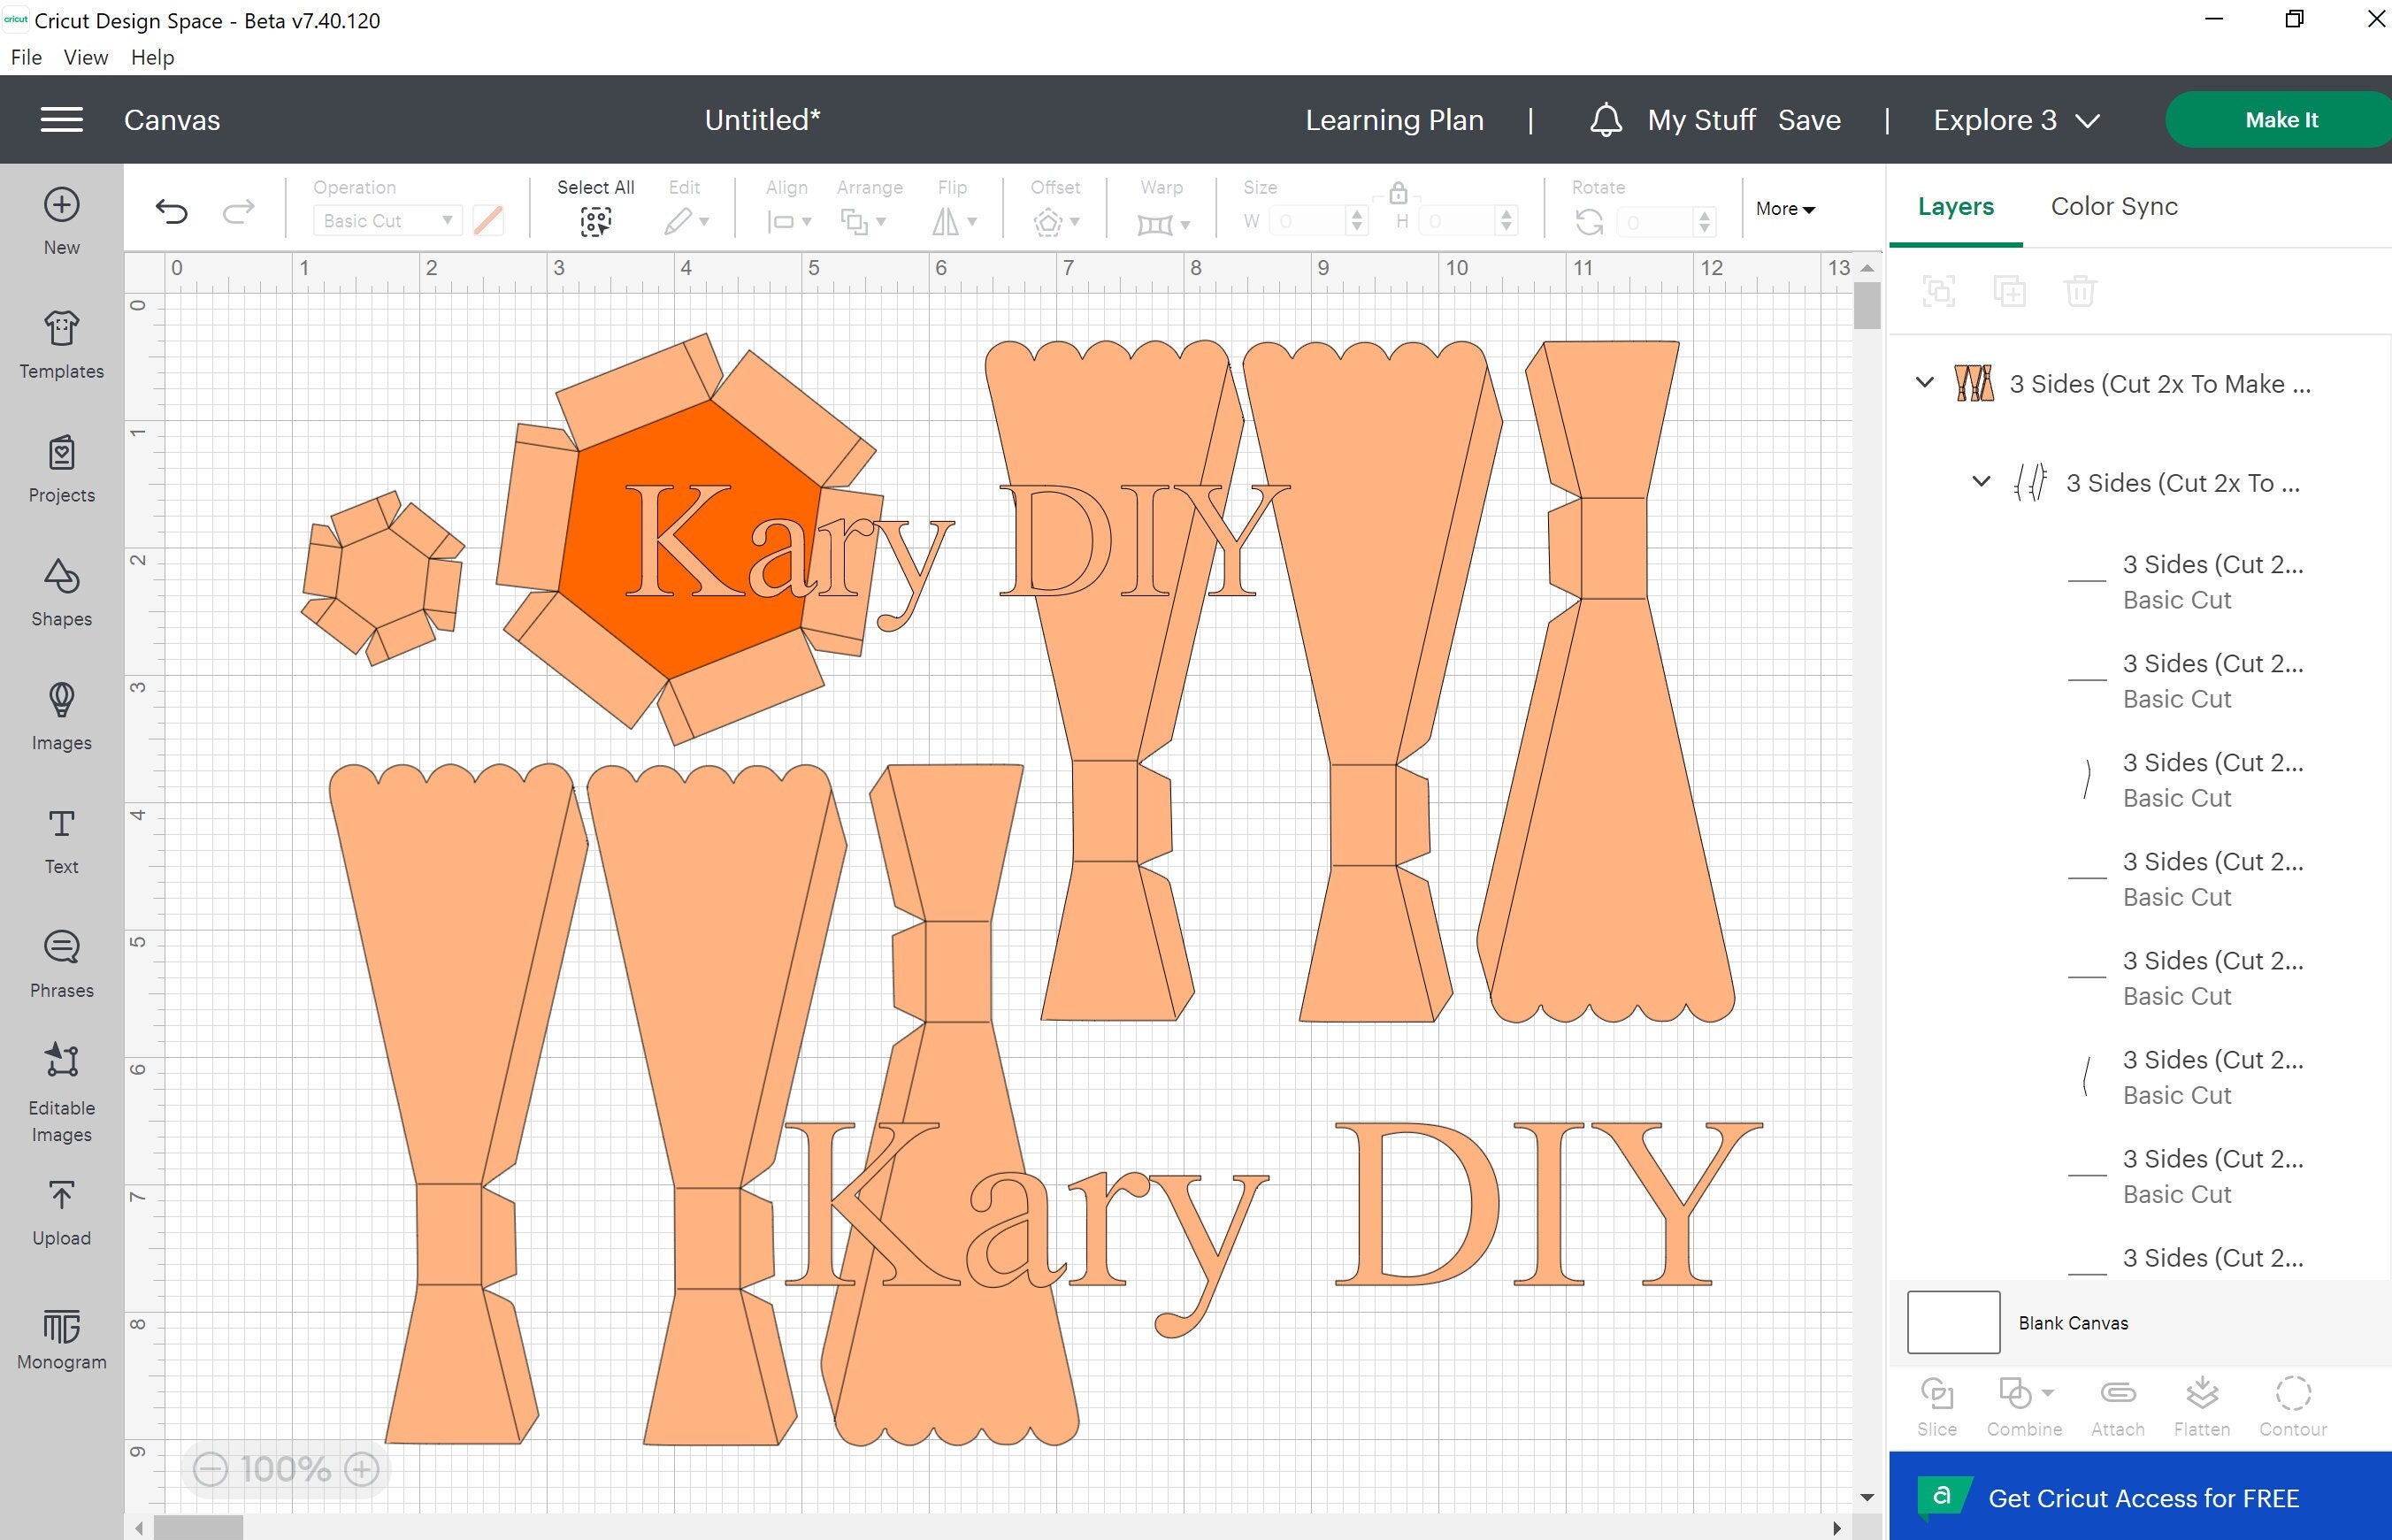Open the File menu
This screenshot has width=2392, height=1540.
click(x=25, y=57)
